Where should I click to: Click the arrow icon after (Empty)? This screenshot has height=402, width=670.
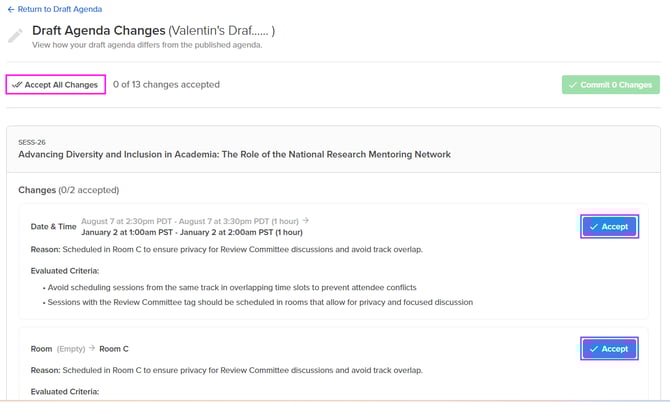92,349
